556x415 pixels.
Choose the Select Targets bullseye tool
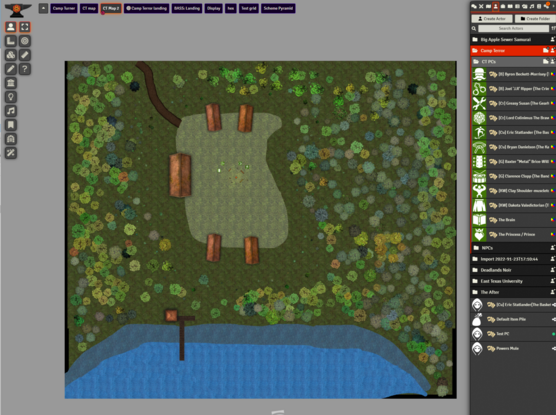(x=24, y=41)
